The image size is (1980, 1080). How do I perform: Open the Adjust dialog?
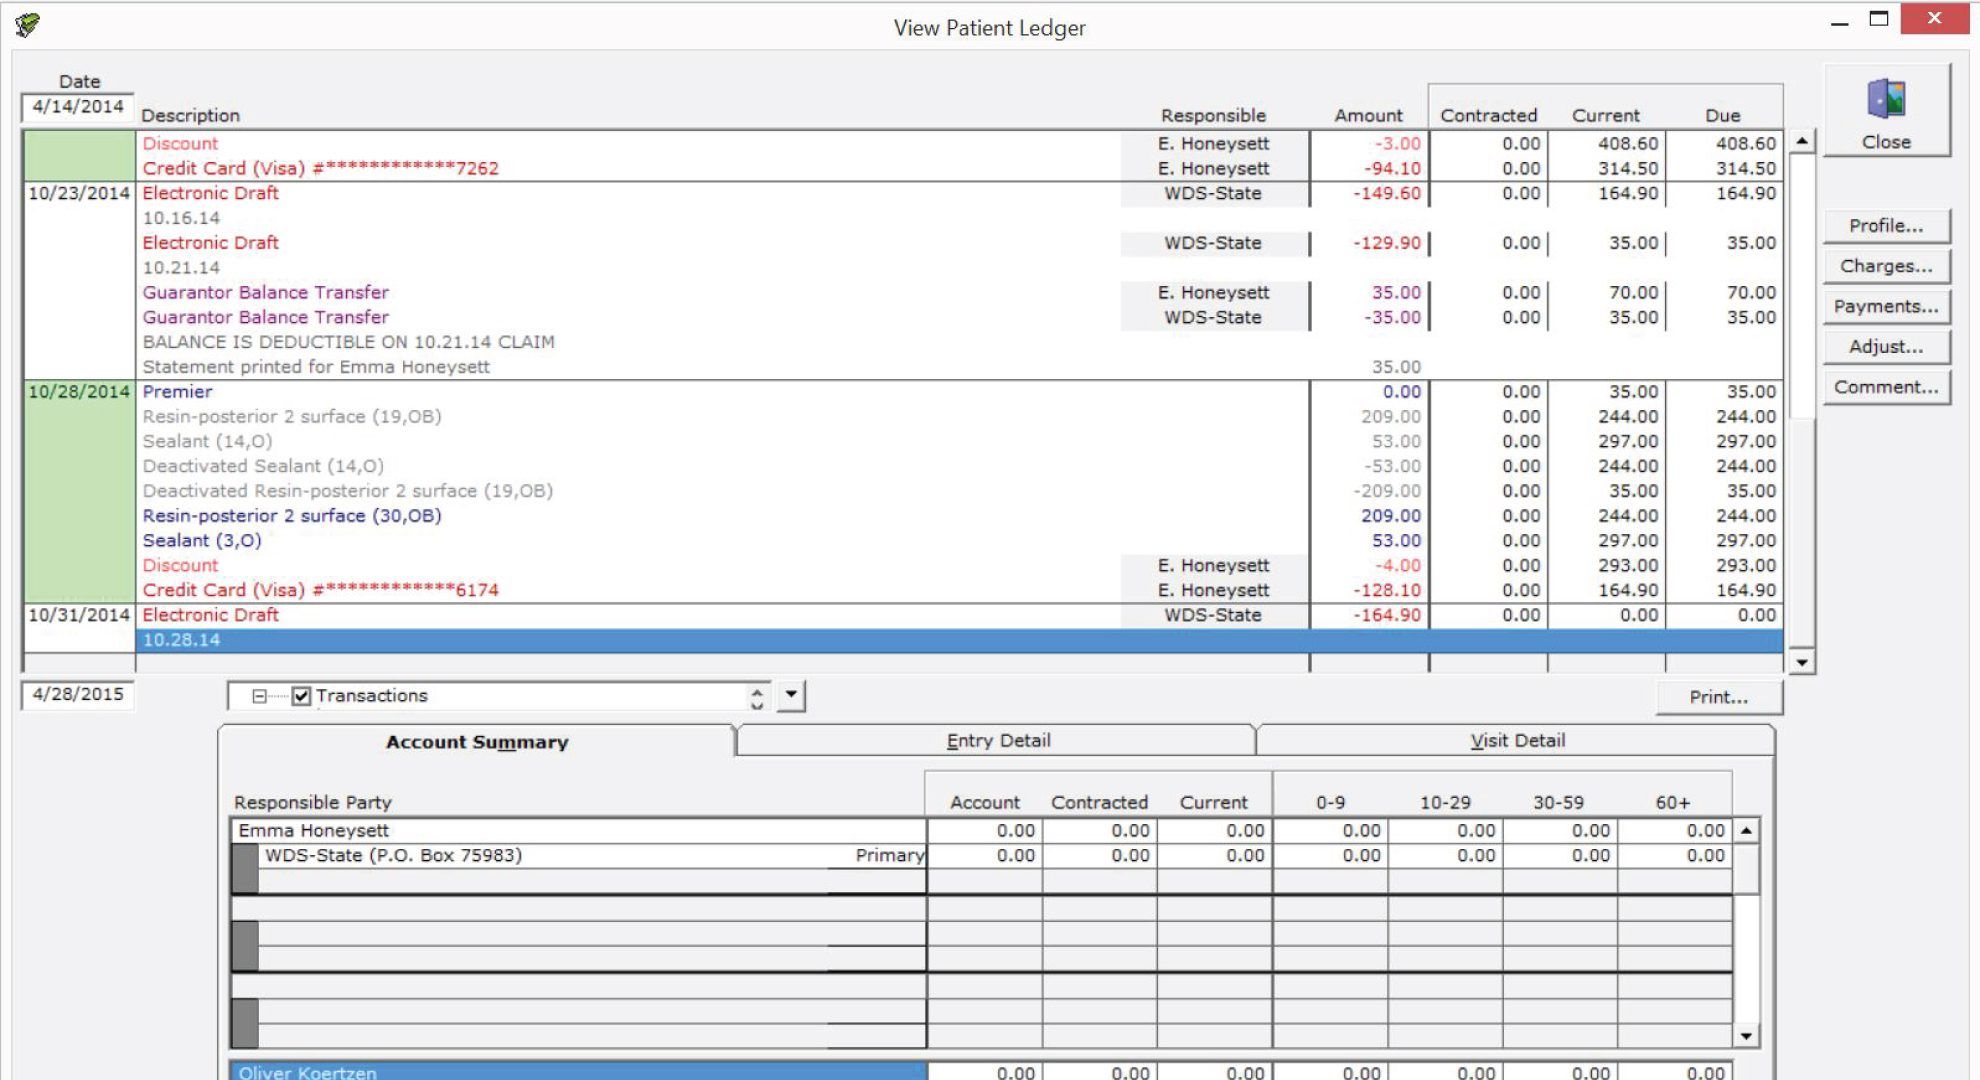pos(1886,347)
